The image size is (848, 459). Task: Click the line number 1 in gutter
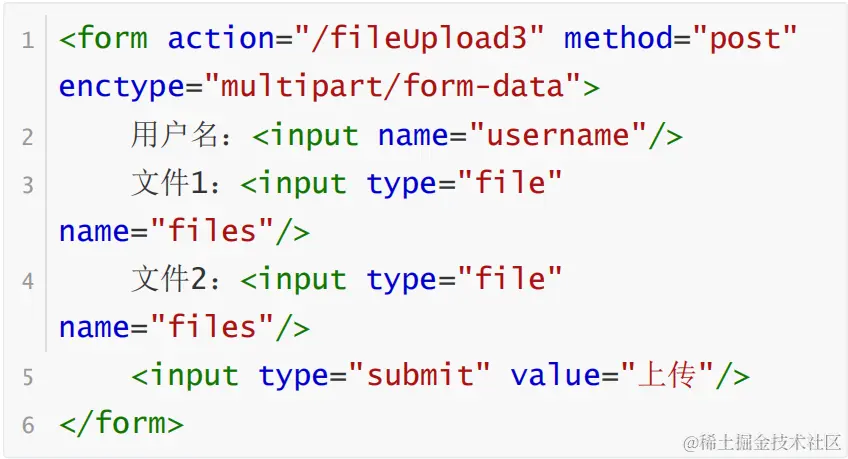pyautogui.click(x=28, y=41)
